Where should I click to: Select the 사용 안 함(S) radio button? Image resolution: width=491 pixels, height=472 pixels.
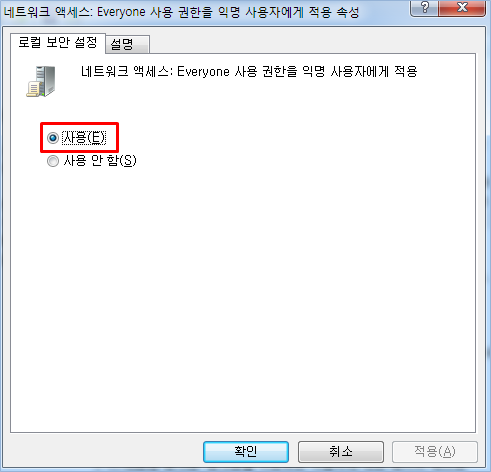point(53,161)
